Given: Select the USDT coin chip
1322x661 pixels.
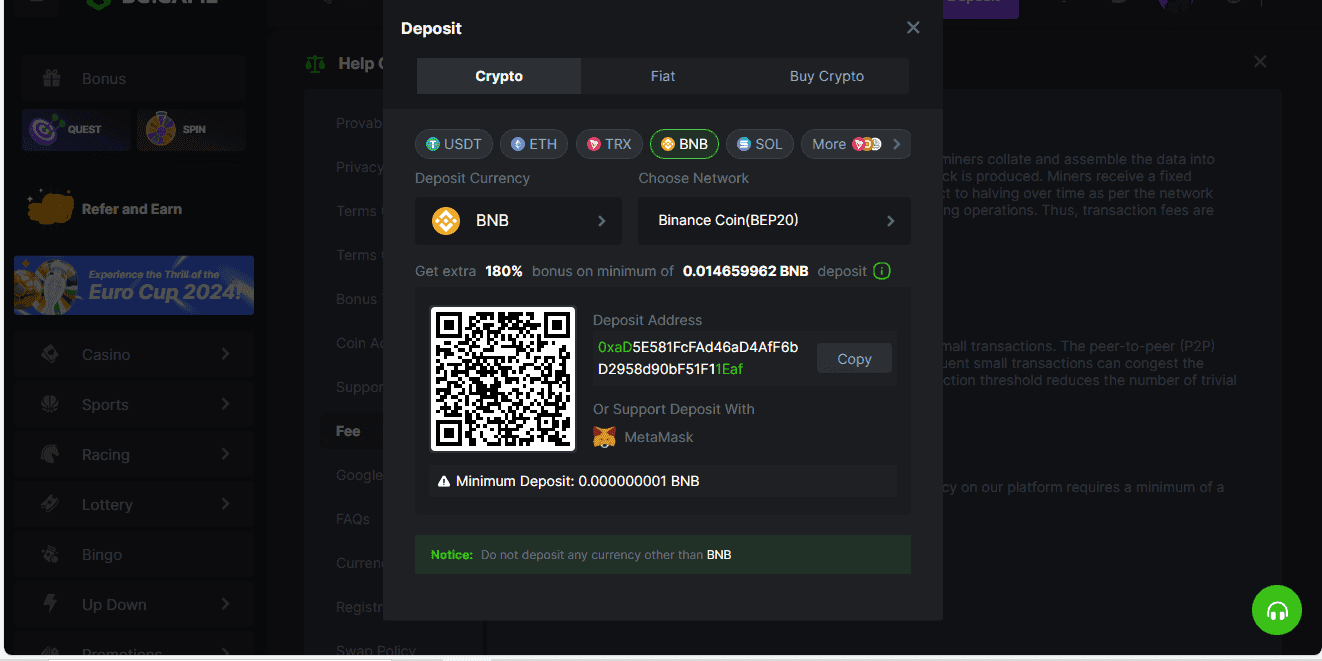Looking at the screenshot, I should click(x=454, y=144).
